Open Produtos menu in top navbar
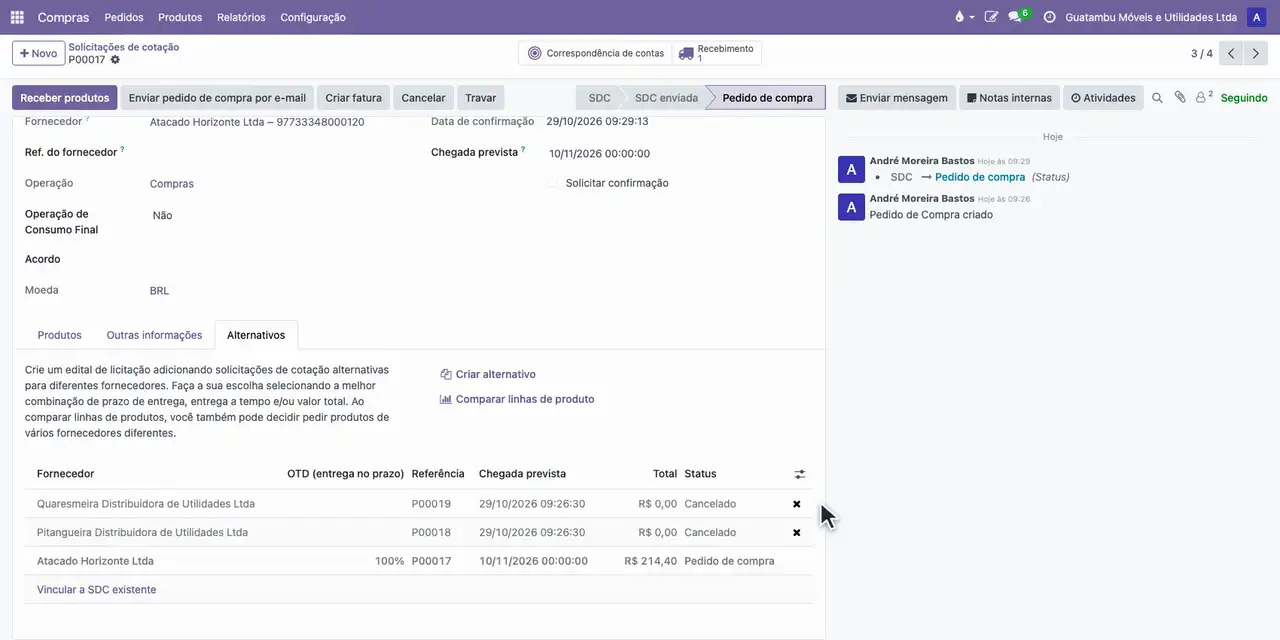1280x640 pixels. (x=180, y=17)
